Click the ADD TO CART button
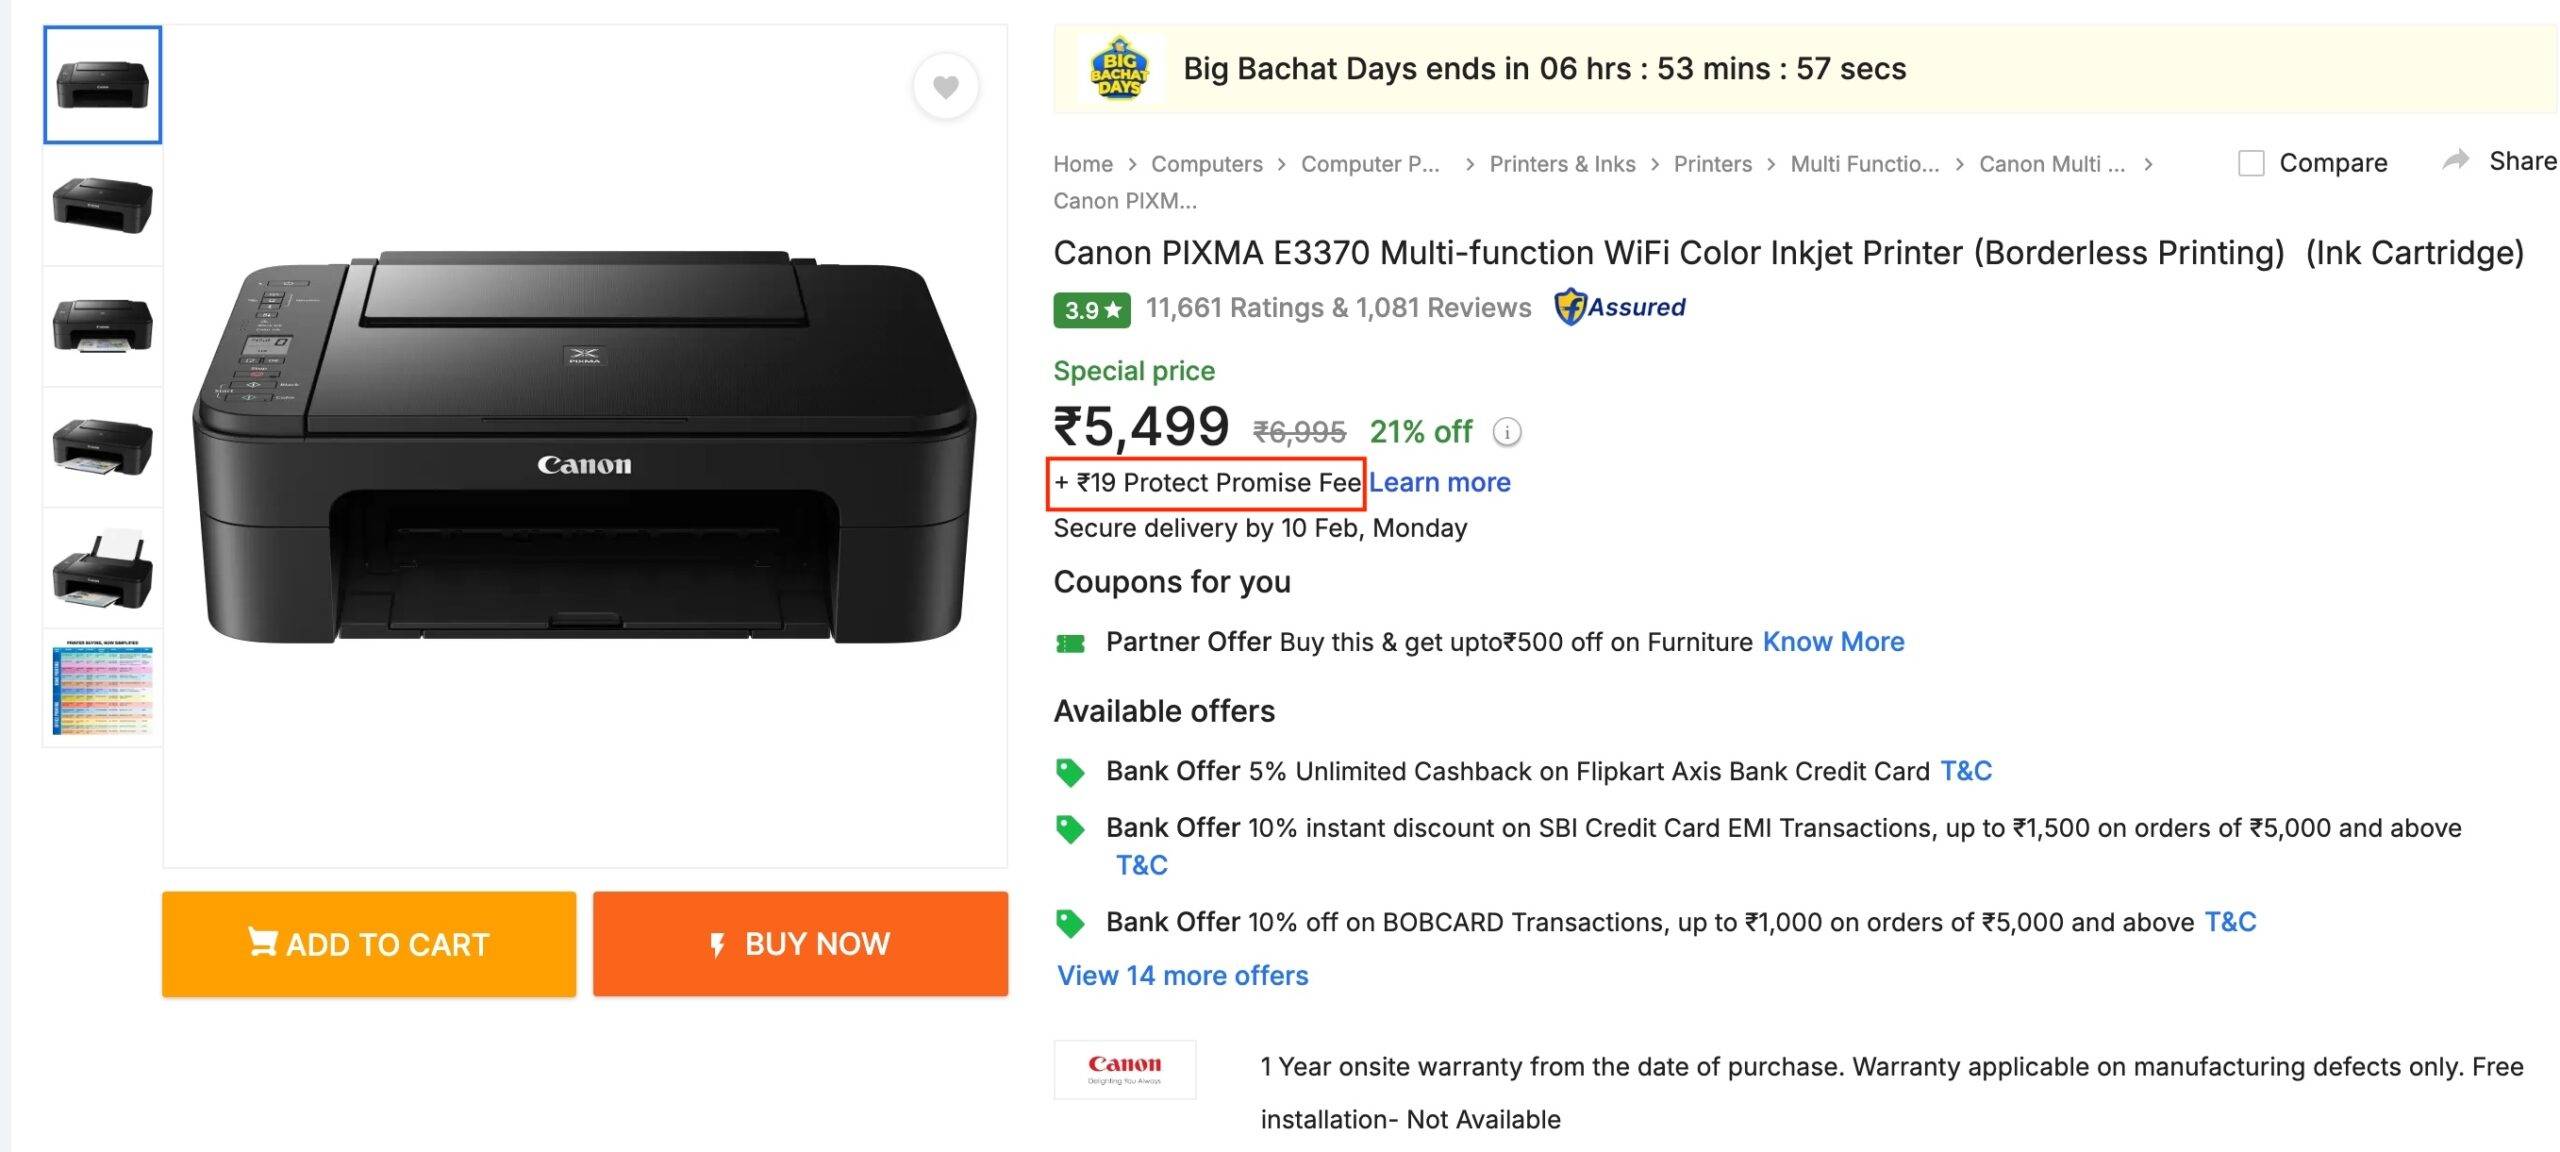Viewport: 2560px width, 1152px height. (369, 943)
